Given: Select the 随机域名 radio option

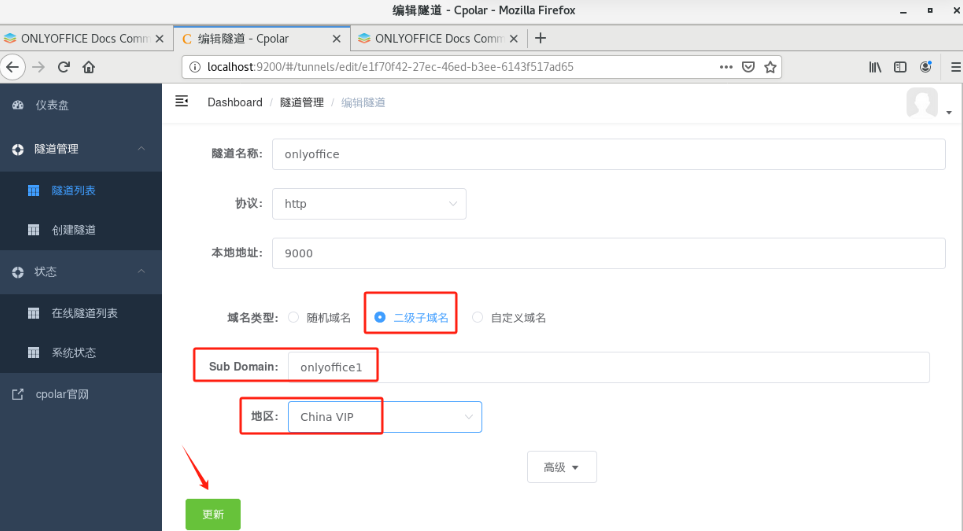Looking at the screenshot, I should (294, 318).
